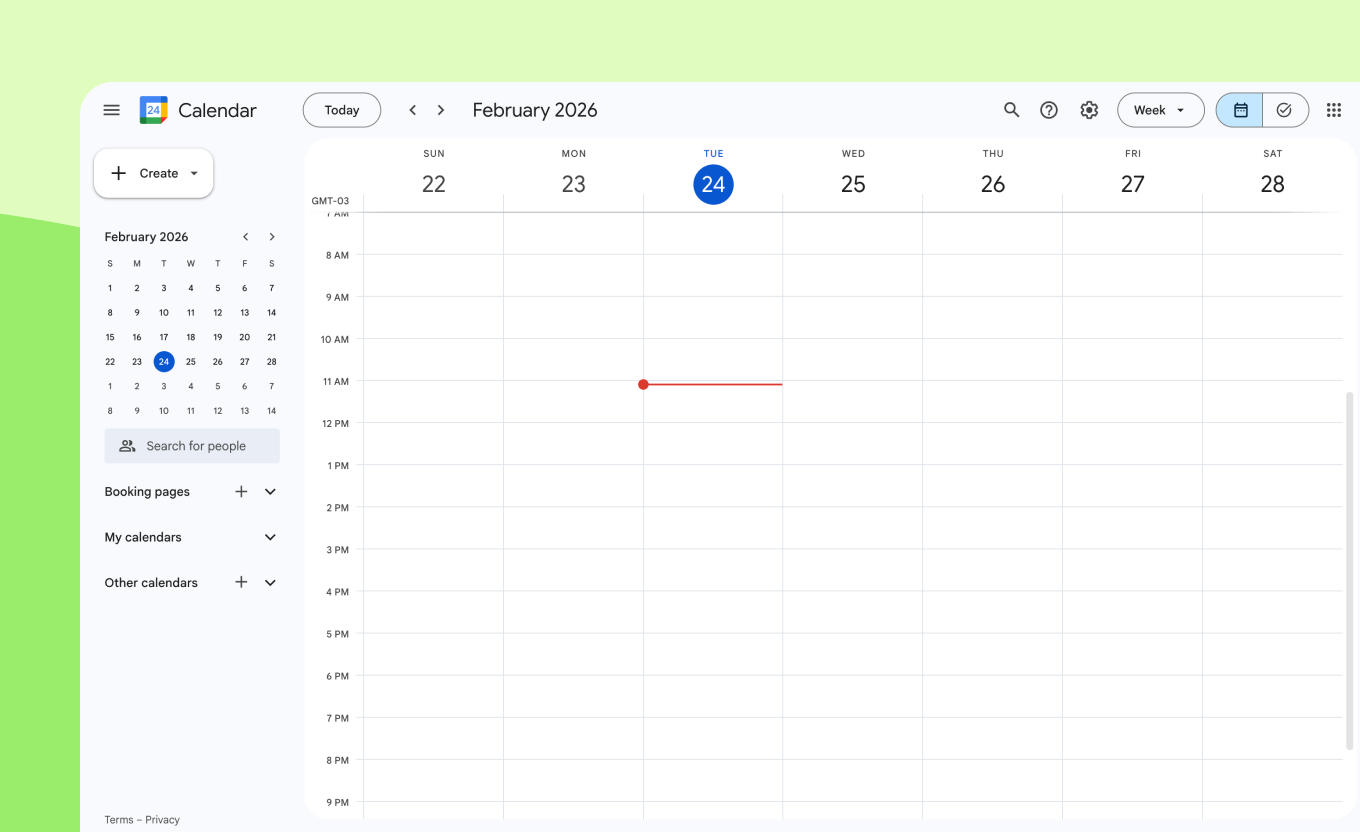Open the Support help icon
The width and height of the screenshot is (1360, 832).
pyautogui.click(x=1048, y=110)
